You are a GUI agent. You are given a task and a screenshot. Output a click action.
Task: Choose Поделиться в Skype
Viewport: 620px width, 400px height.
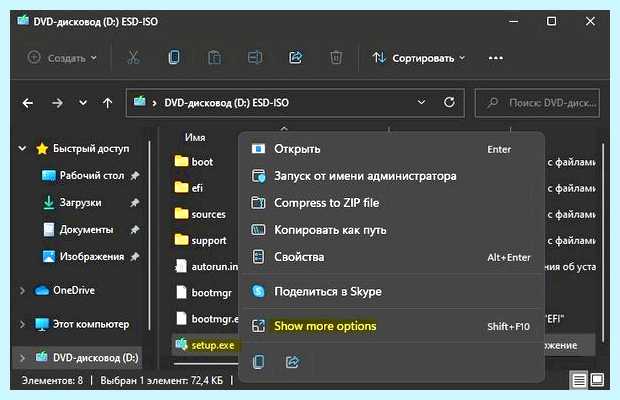(x=391, y=292)
